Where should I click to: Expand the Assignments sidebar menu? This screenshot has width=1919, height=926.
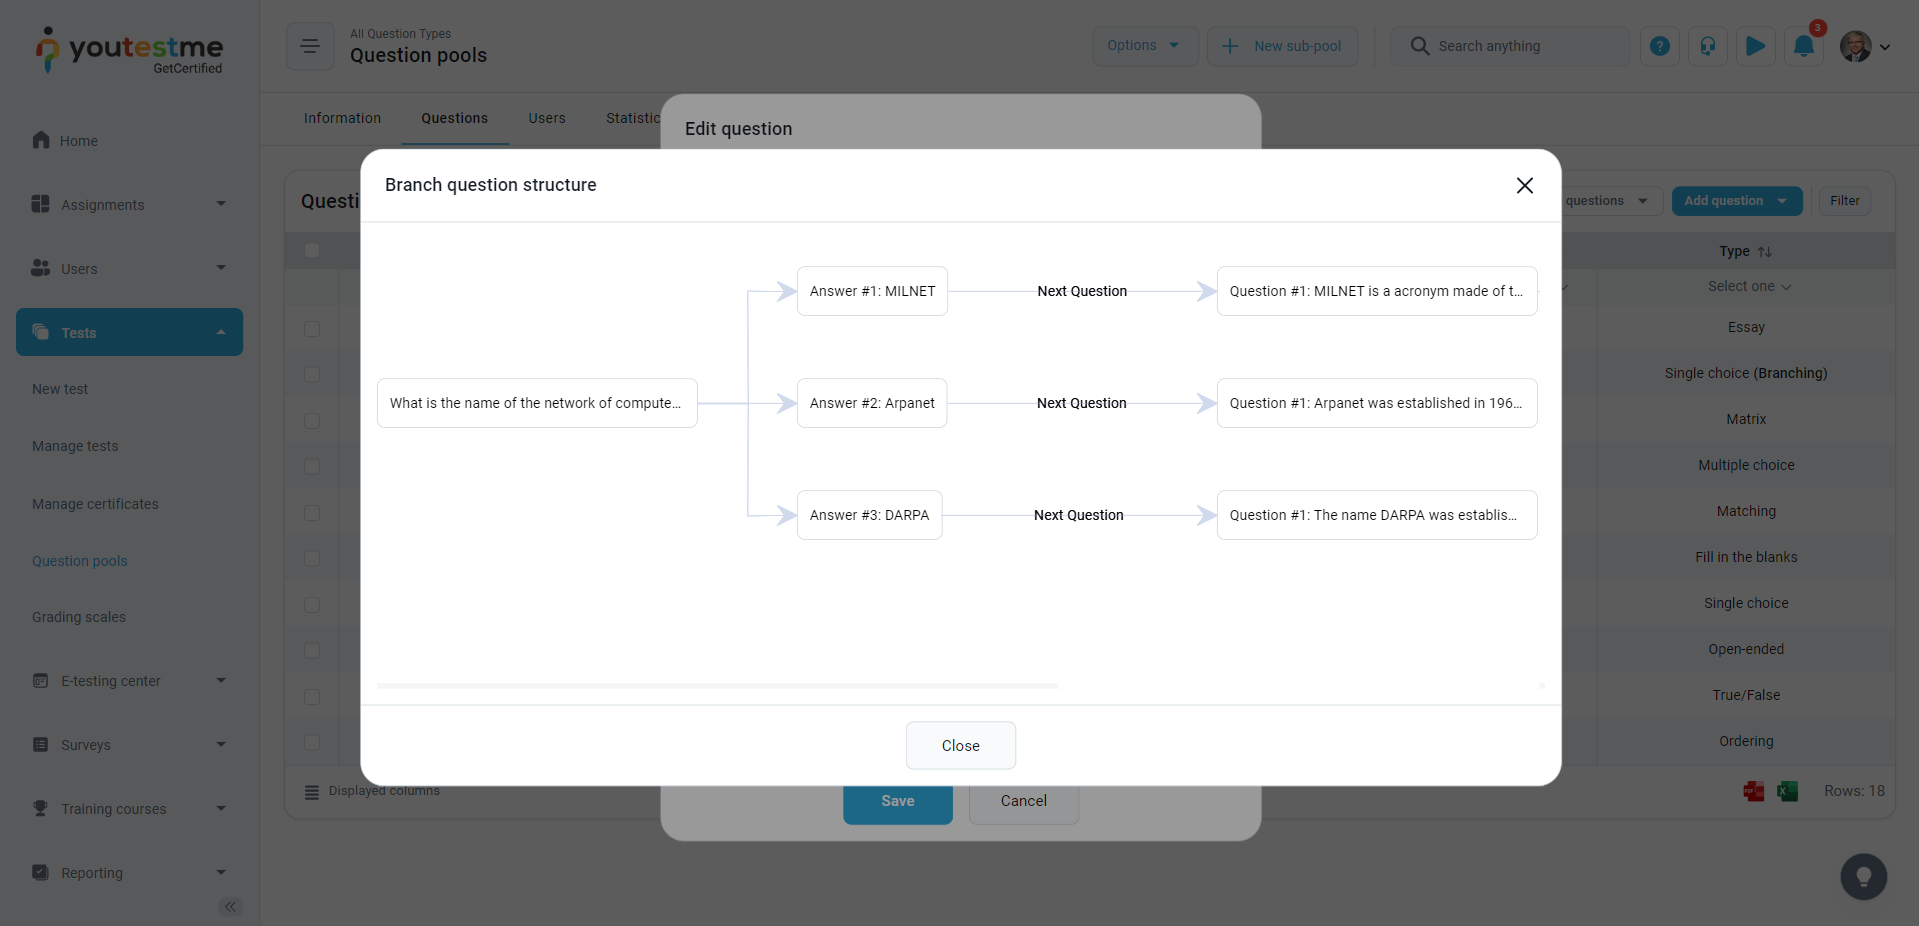point(129,205)
